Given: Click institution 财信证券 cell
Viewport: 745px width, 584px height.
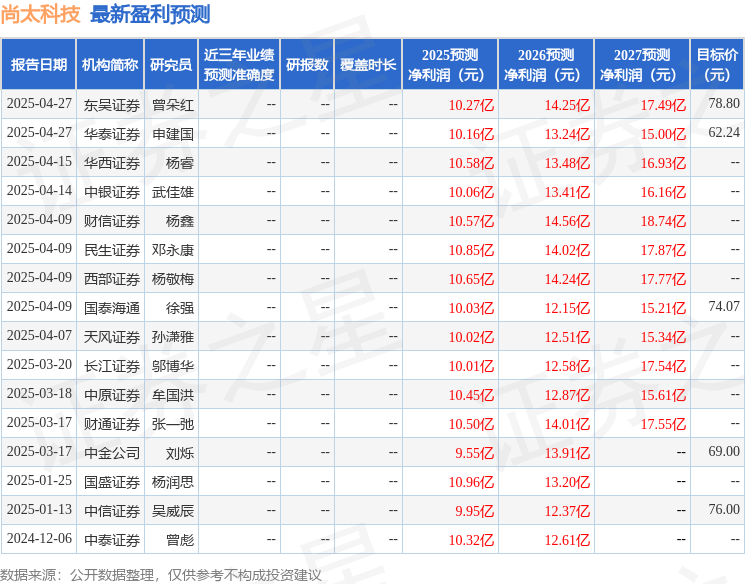Looking at the screenshot, I should [x=112, y=221].
